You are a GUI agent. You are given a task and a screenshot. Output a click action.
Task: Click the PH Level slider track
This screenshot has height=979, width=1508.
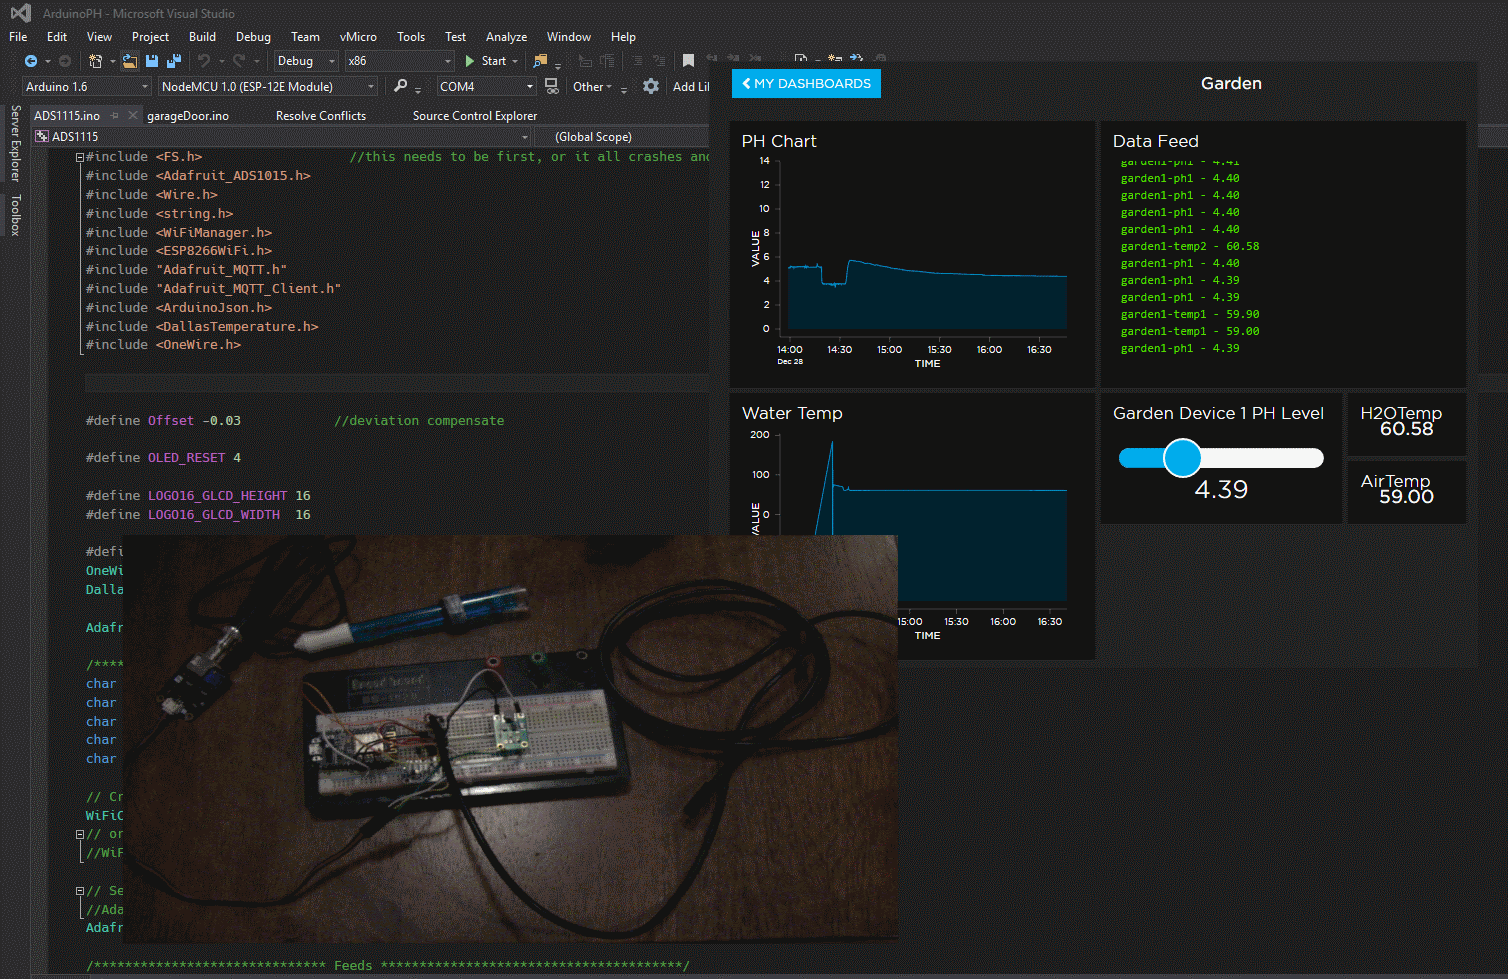click(x=1221, y=458)
